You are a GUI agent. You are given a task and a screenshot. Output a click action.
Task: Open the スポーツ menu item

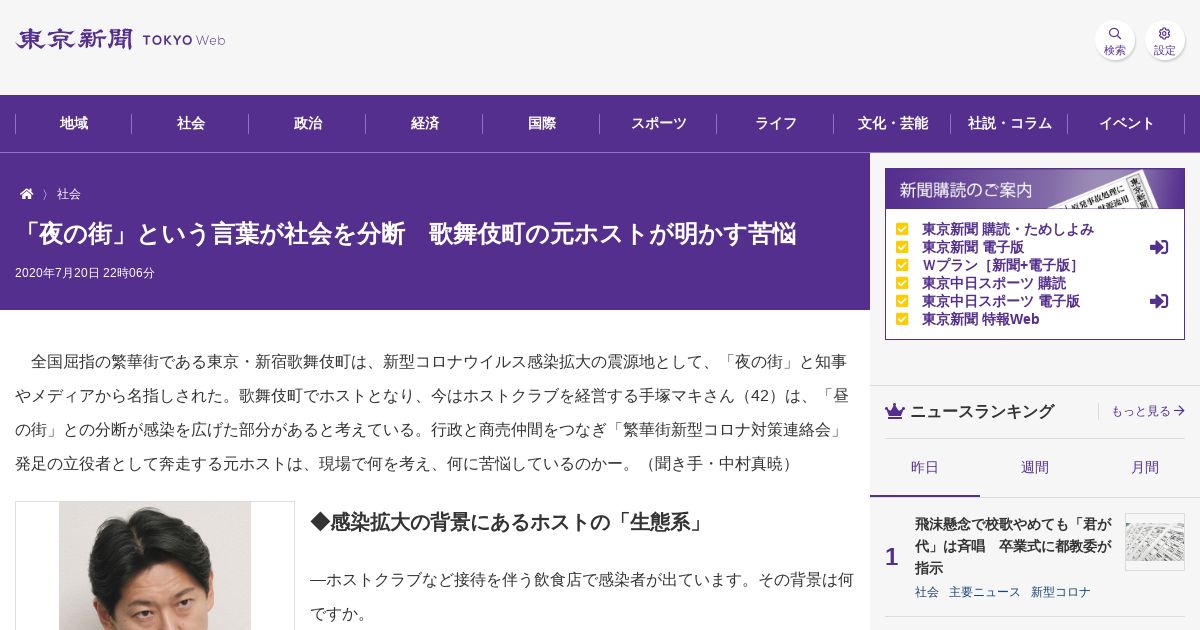click(659, 124)
